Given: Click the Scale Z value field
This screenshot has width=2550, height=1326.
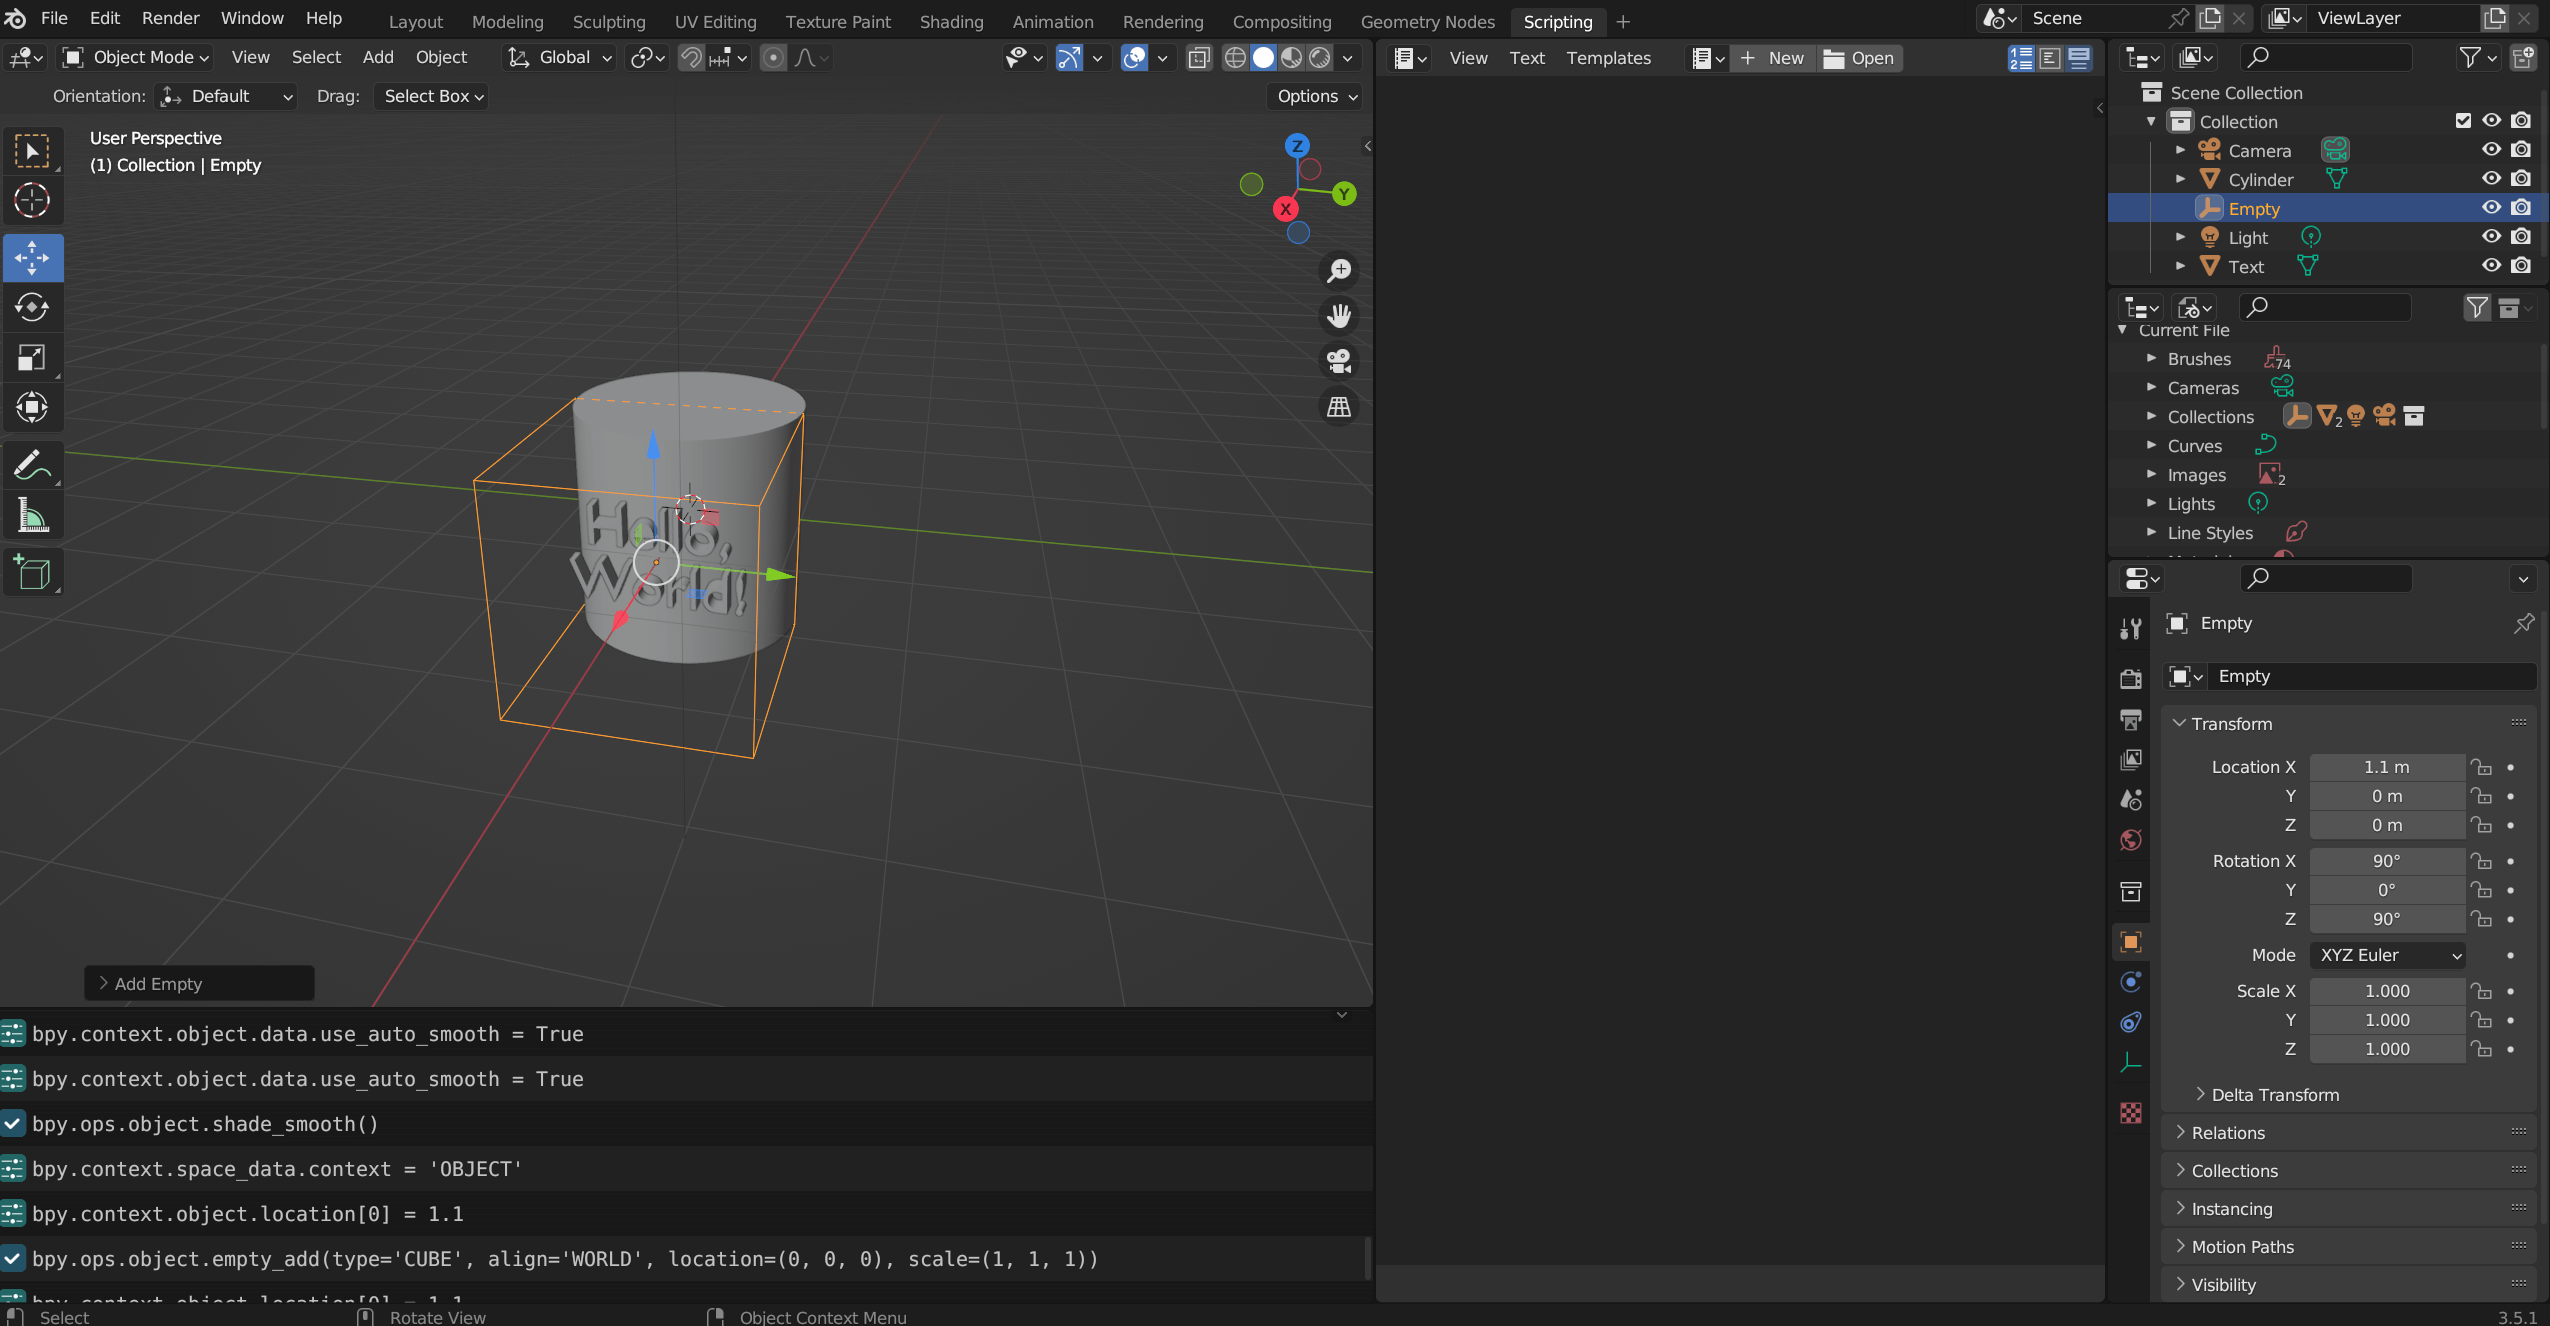Looking at the screenshot, I should tap(2387, 1049).
